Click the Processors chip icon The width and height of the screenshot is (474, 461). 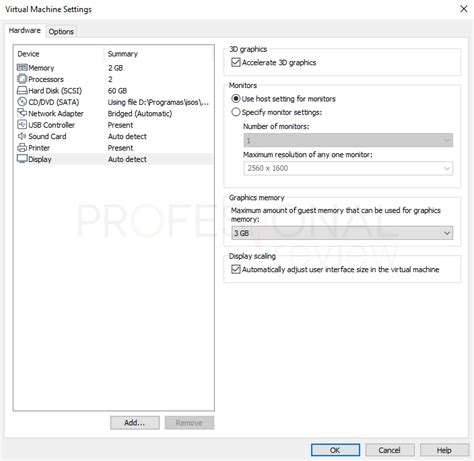[x=22, y=79]
